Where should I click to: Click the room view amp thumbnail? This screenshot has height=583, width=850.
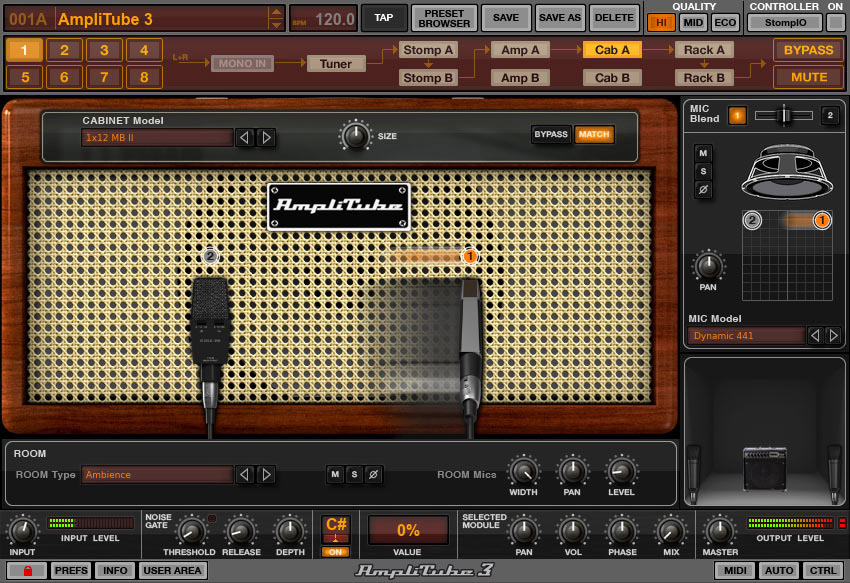point(764,467)
